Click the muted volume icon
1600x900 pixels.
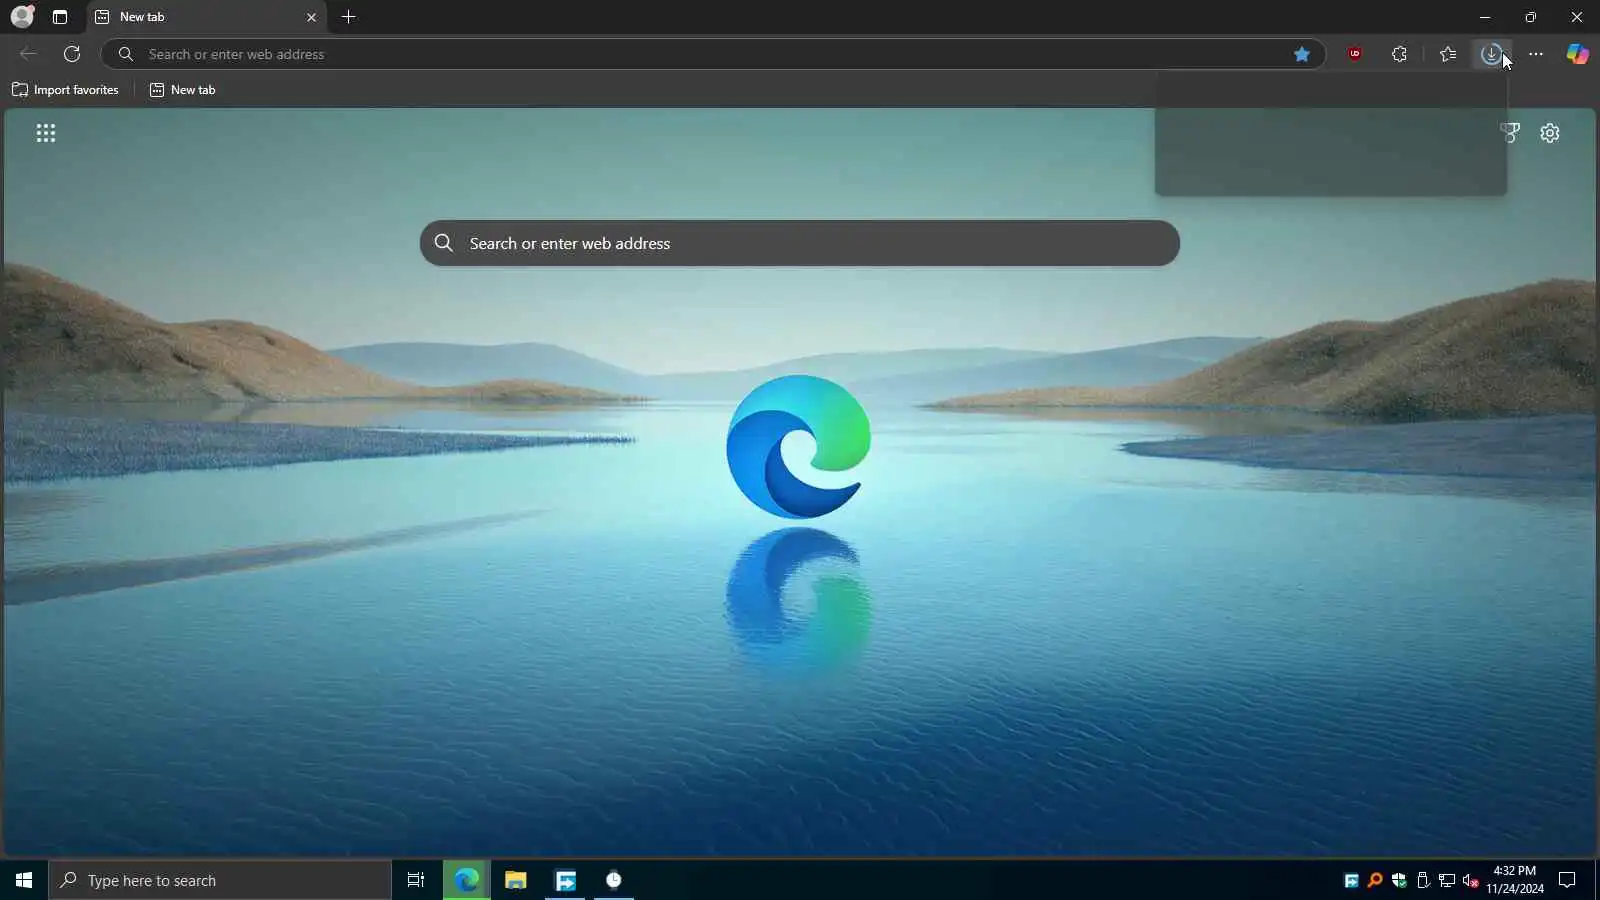(1471, 880)
